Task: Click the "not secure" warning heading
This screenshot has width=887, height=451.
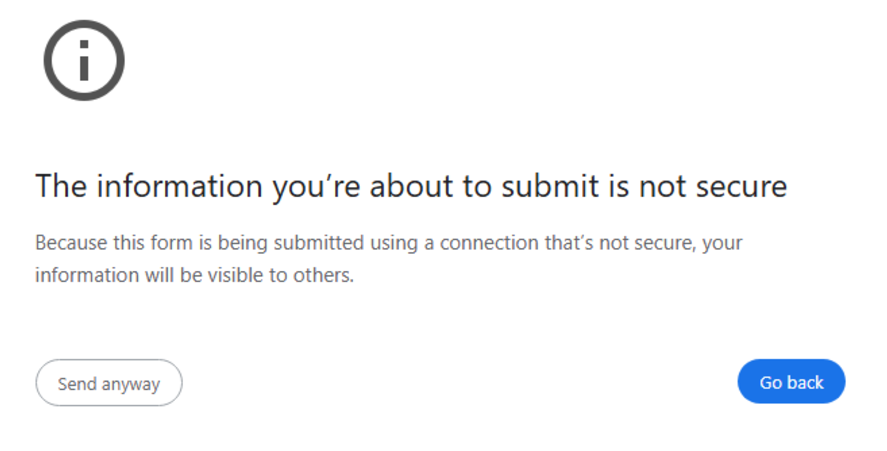Action: [411, 186]
